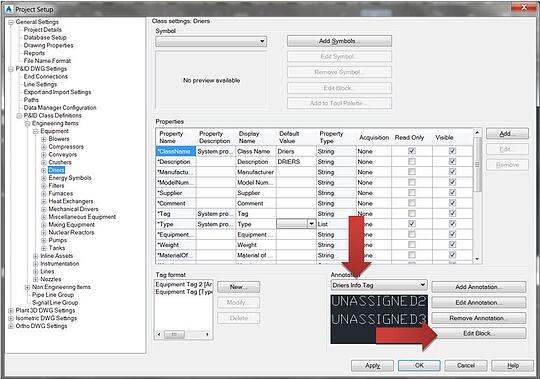Screen dimensions: 540x379
Task: Open the Type default value dropdown
Action: coord(311,224)
